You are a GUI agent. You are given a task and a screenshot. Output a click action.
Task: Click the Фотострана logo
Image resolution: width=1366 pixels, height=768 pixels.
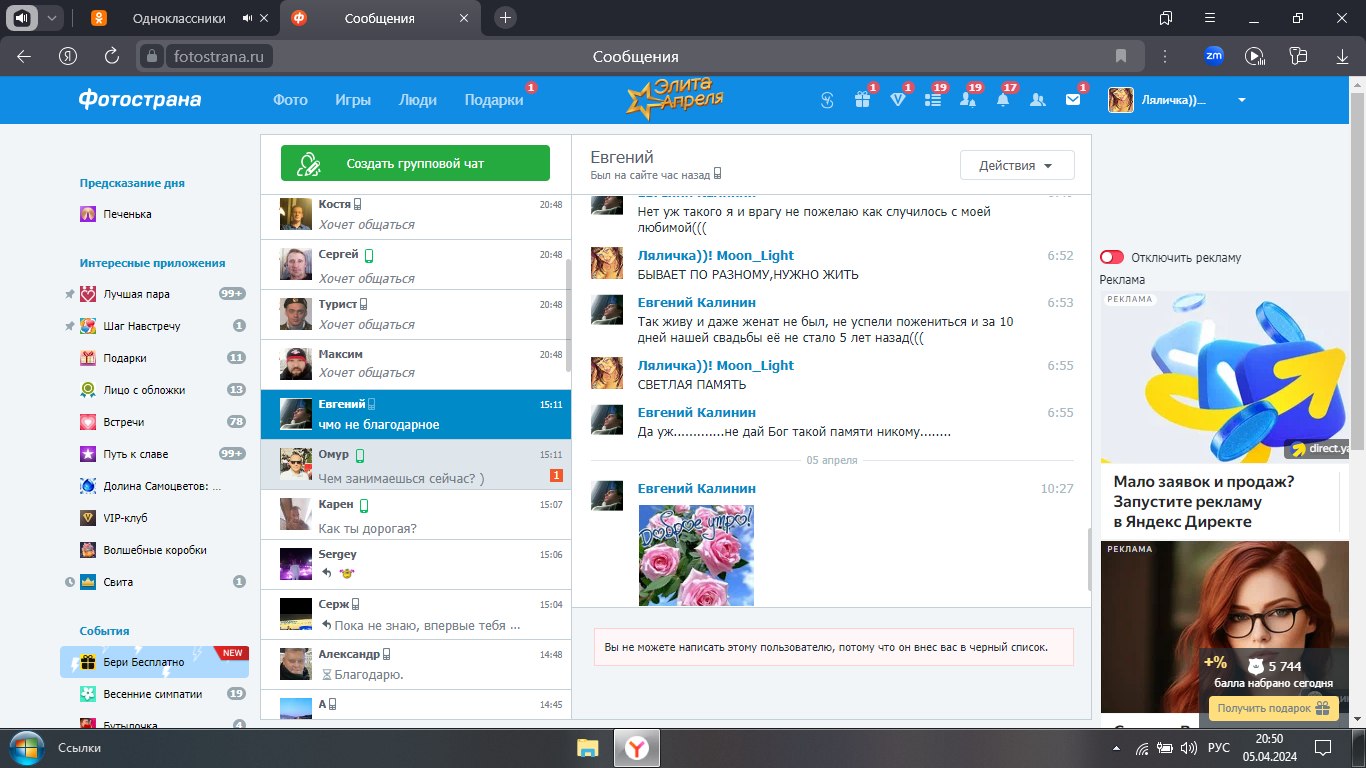(x=140, y=99)
